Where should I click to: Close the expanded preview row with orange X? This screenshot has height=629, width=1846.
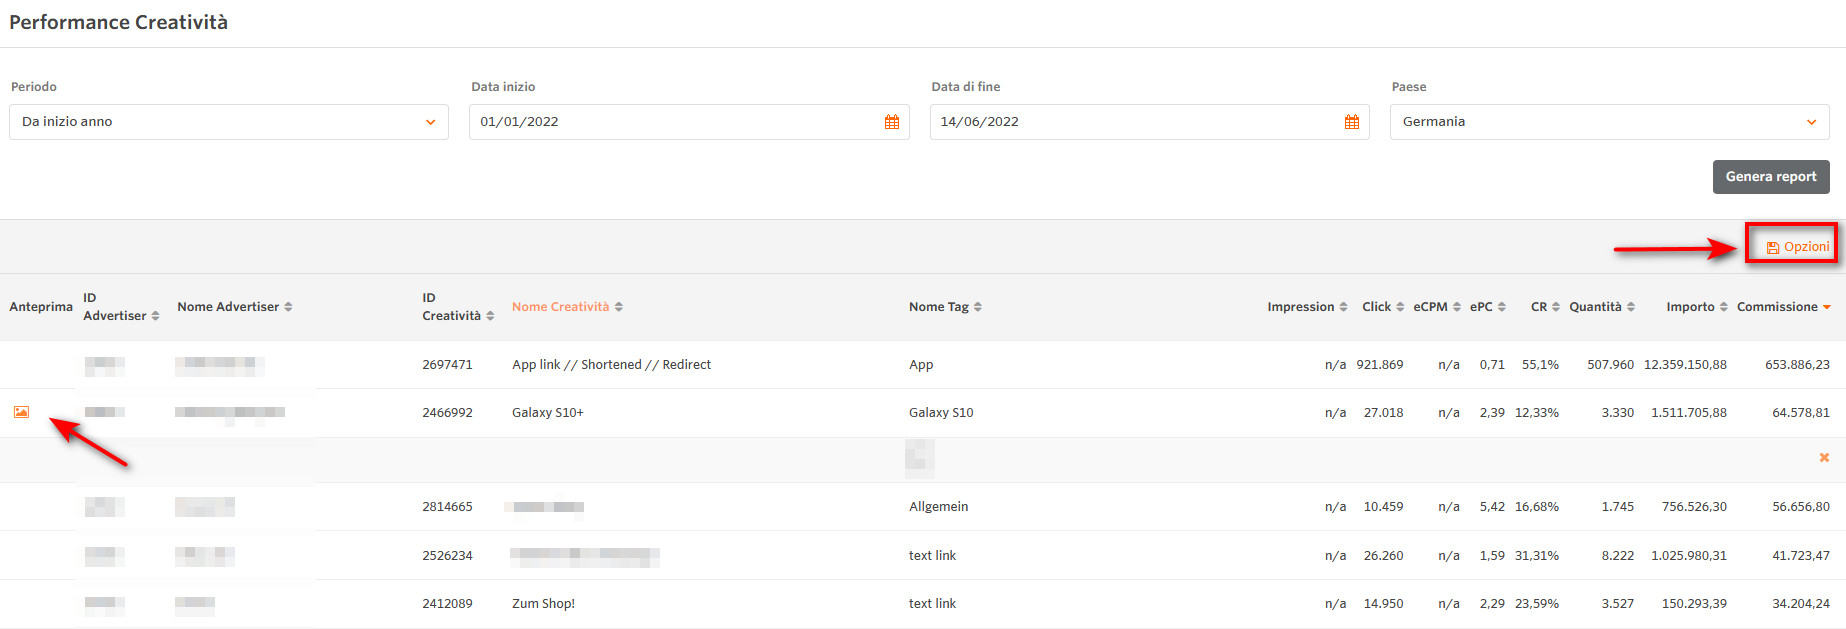(1824, 458)
